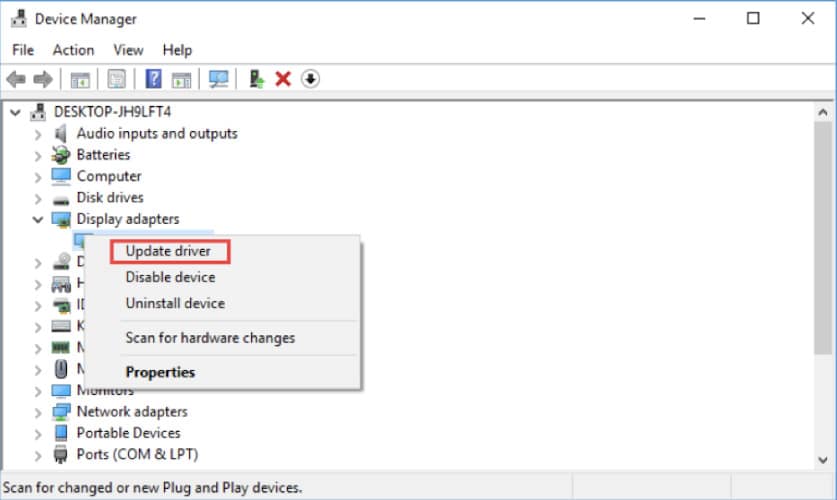
Task: Click the Network adapters category icon
Action: [x=61, y=411]
